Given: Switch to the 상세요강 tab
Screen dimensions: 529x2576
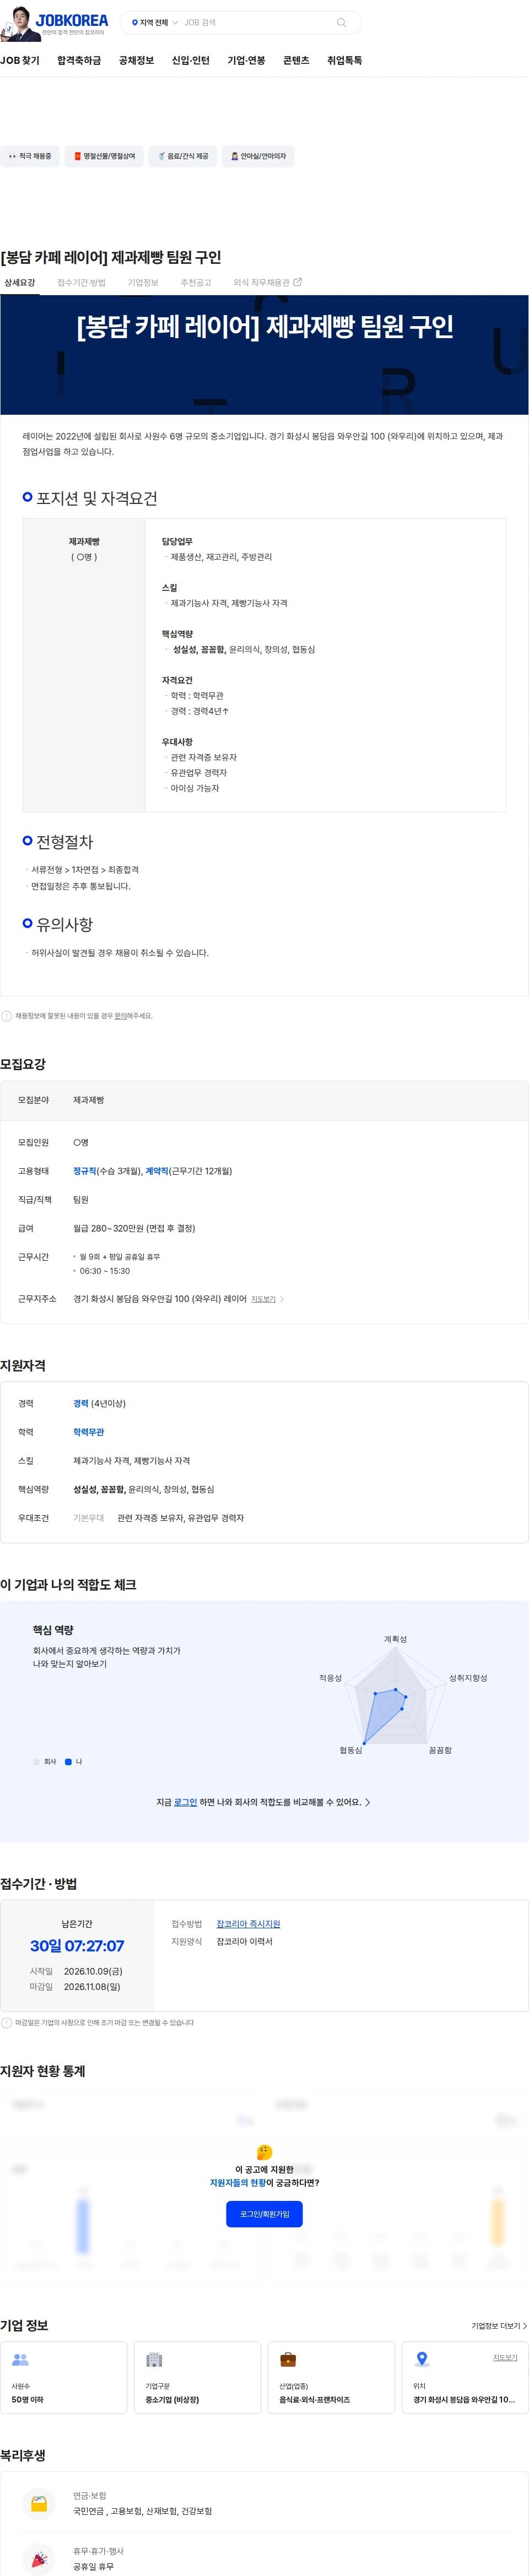Looking at the screenshot, I should click(20, 283).
